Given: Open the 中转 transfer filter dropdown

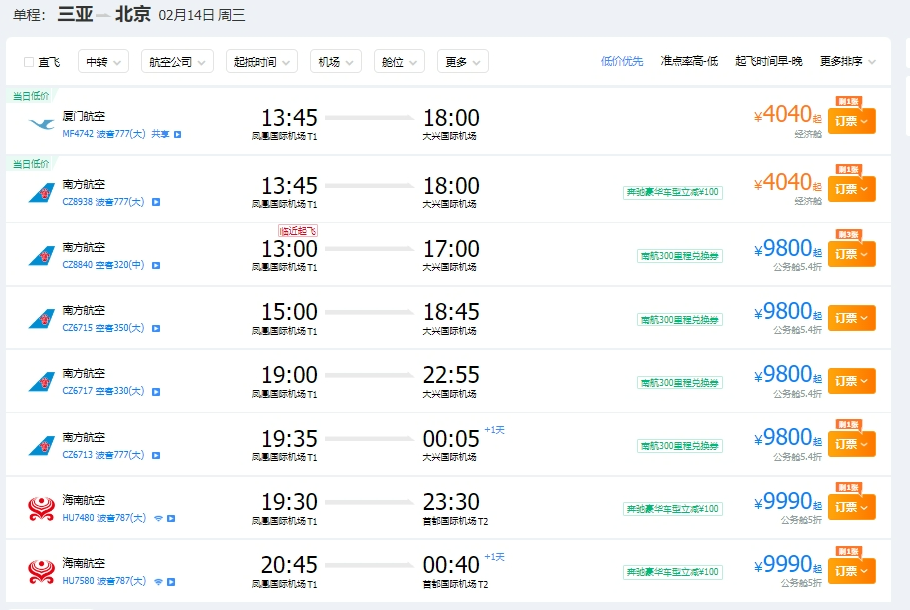Looking at the screenshot, I should tap(104, 62).
